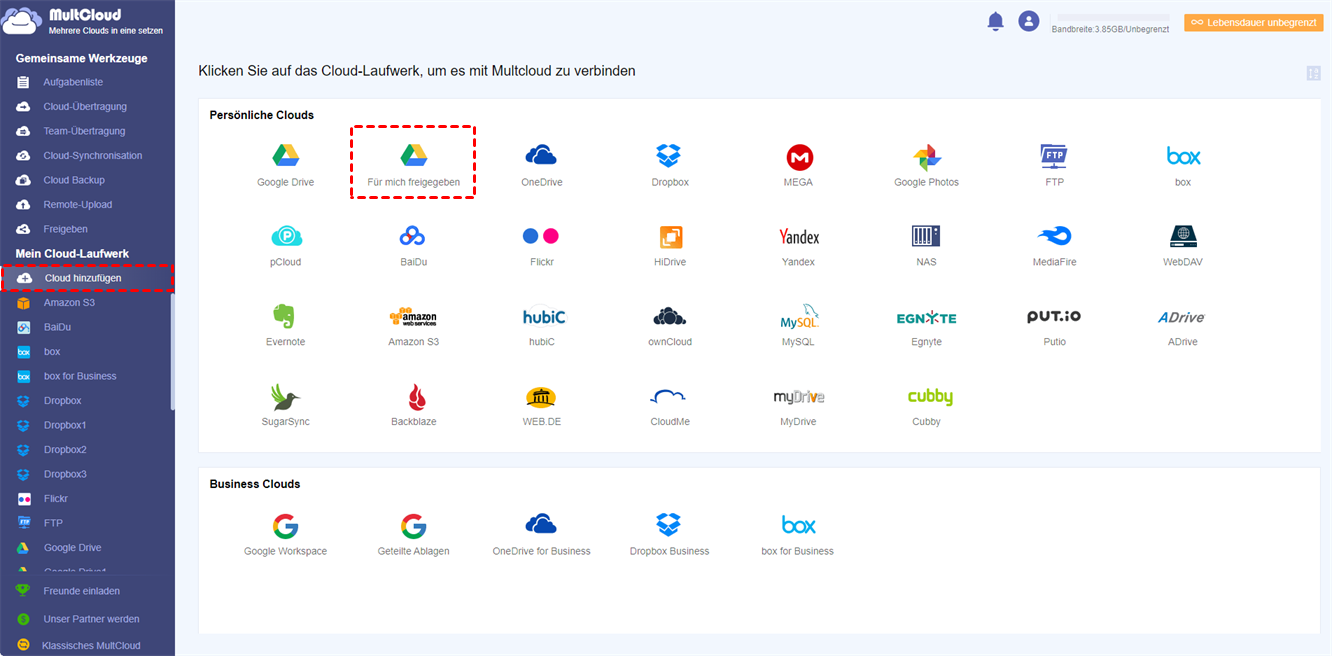Click the Freunde einladen link

81,591
